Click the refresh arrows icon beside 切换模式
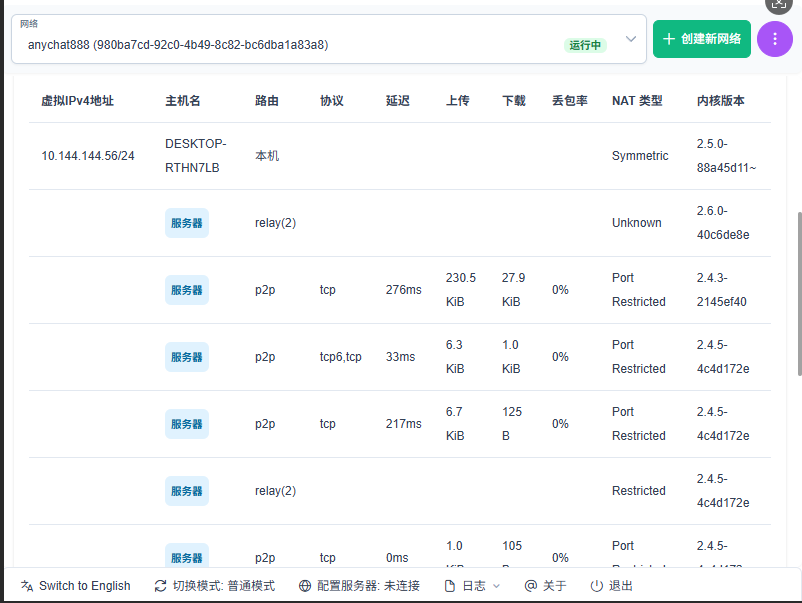The height and width of the screenshot is (603, 802). pyautogui.click(x=160, y=586)
